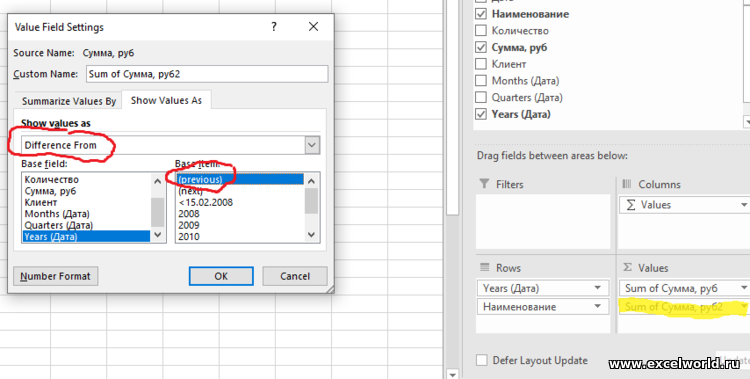This screenshot has width=750, height=379.
Task: Check the Months (Дата) field checkbox
Action: 481,80
